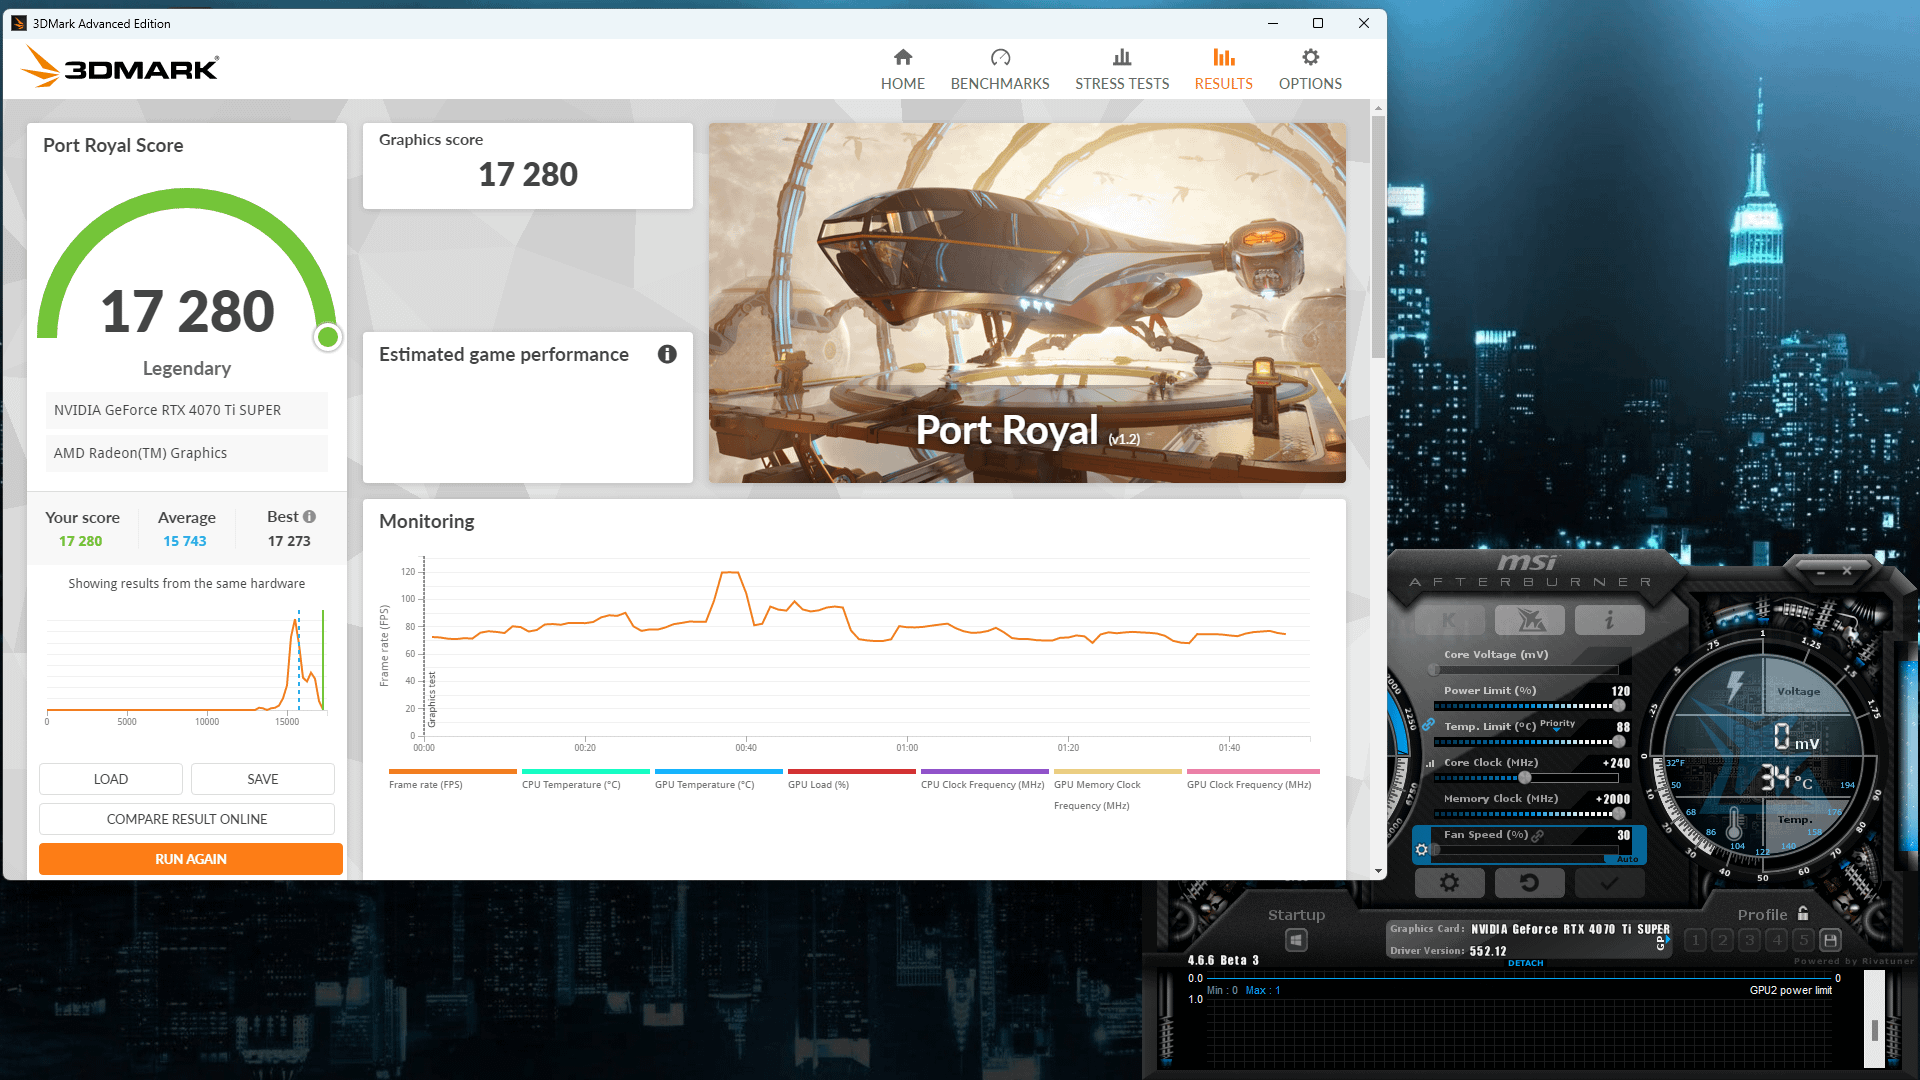This screenshot has width=1920, height=1080.
Task: Toggle Fan Speed Auto mode
Action: (1627, 859)
